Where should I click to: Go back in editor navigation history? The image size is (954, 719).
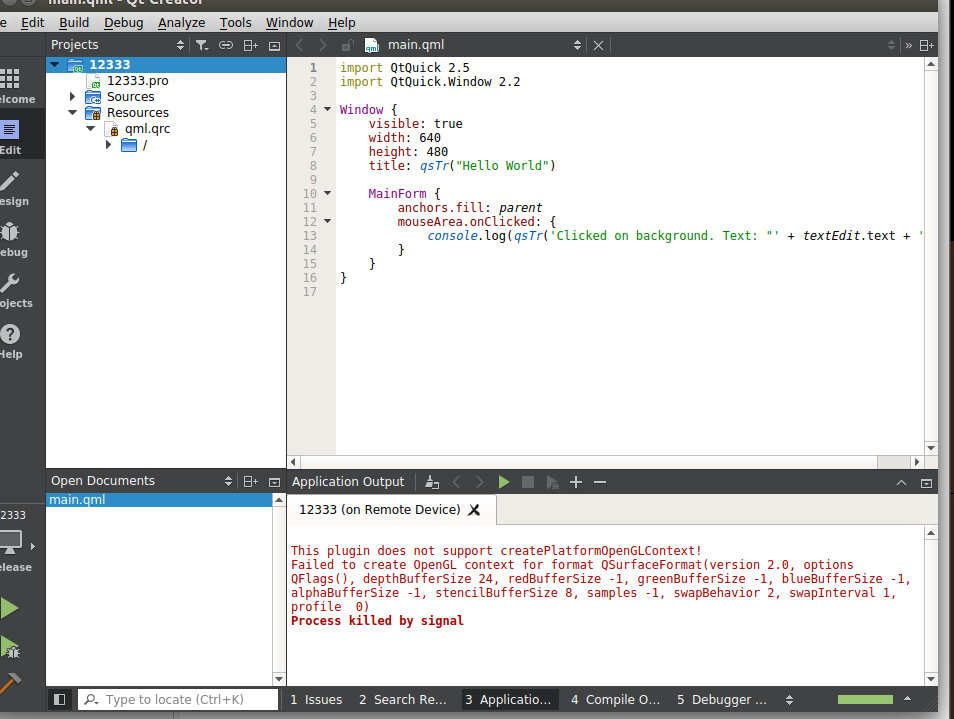coord(299,45)
